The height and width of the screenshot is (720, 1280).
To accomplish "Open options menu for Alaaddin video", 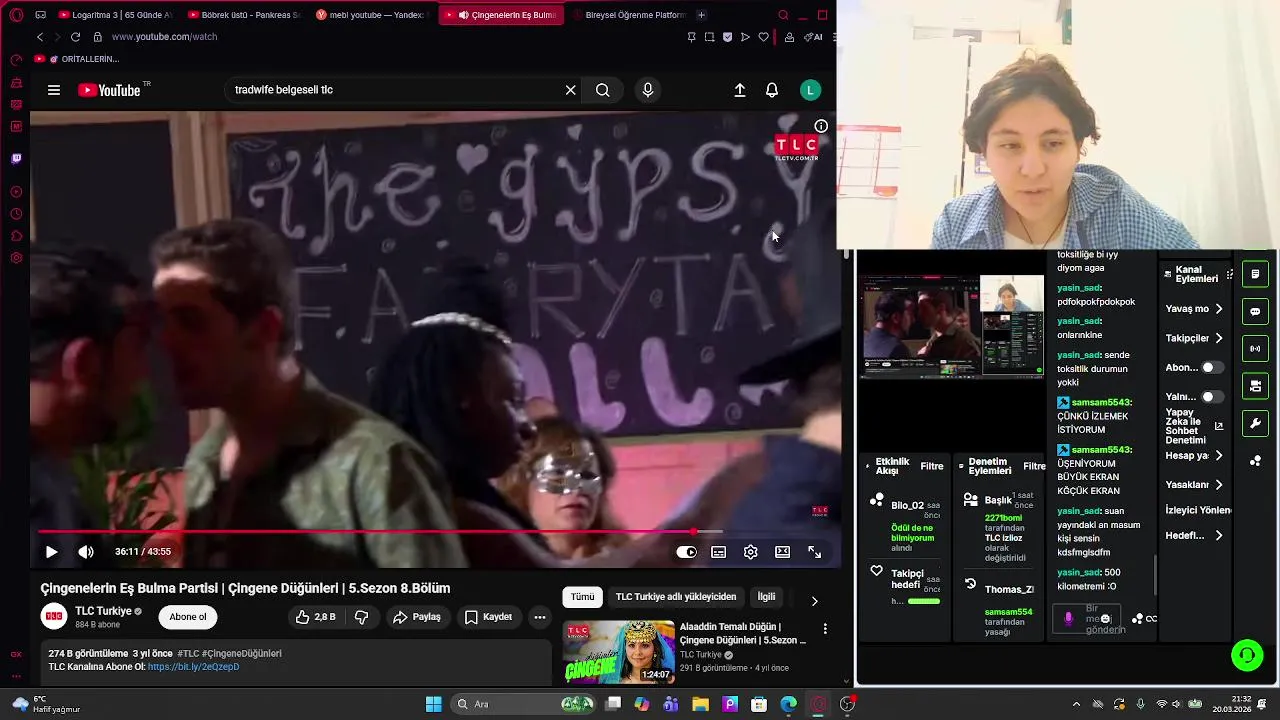I will 825,629.
